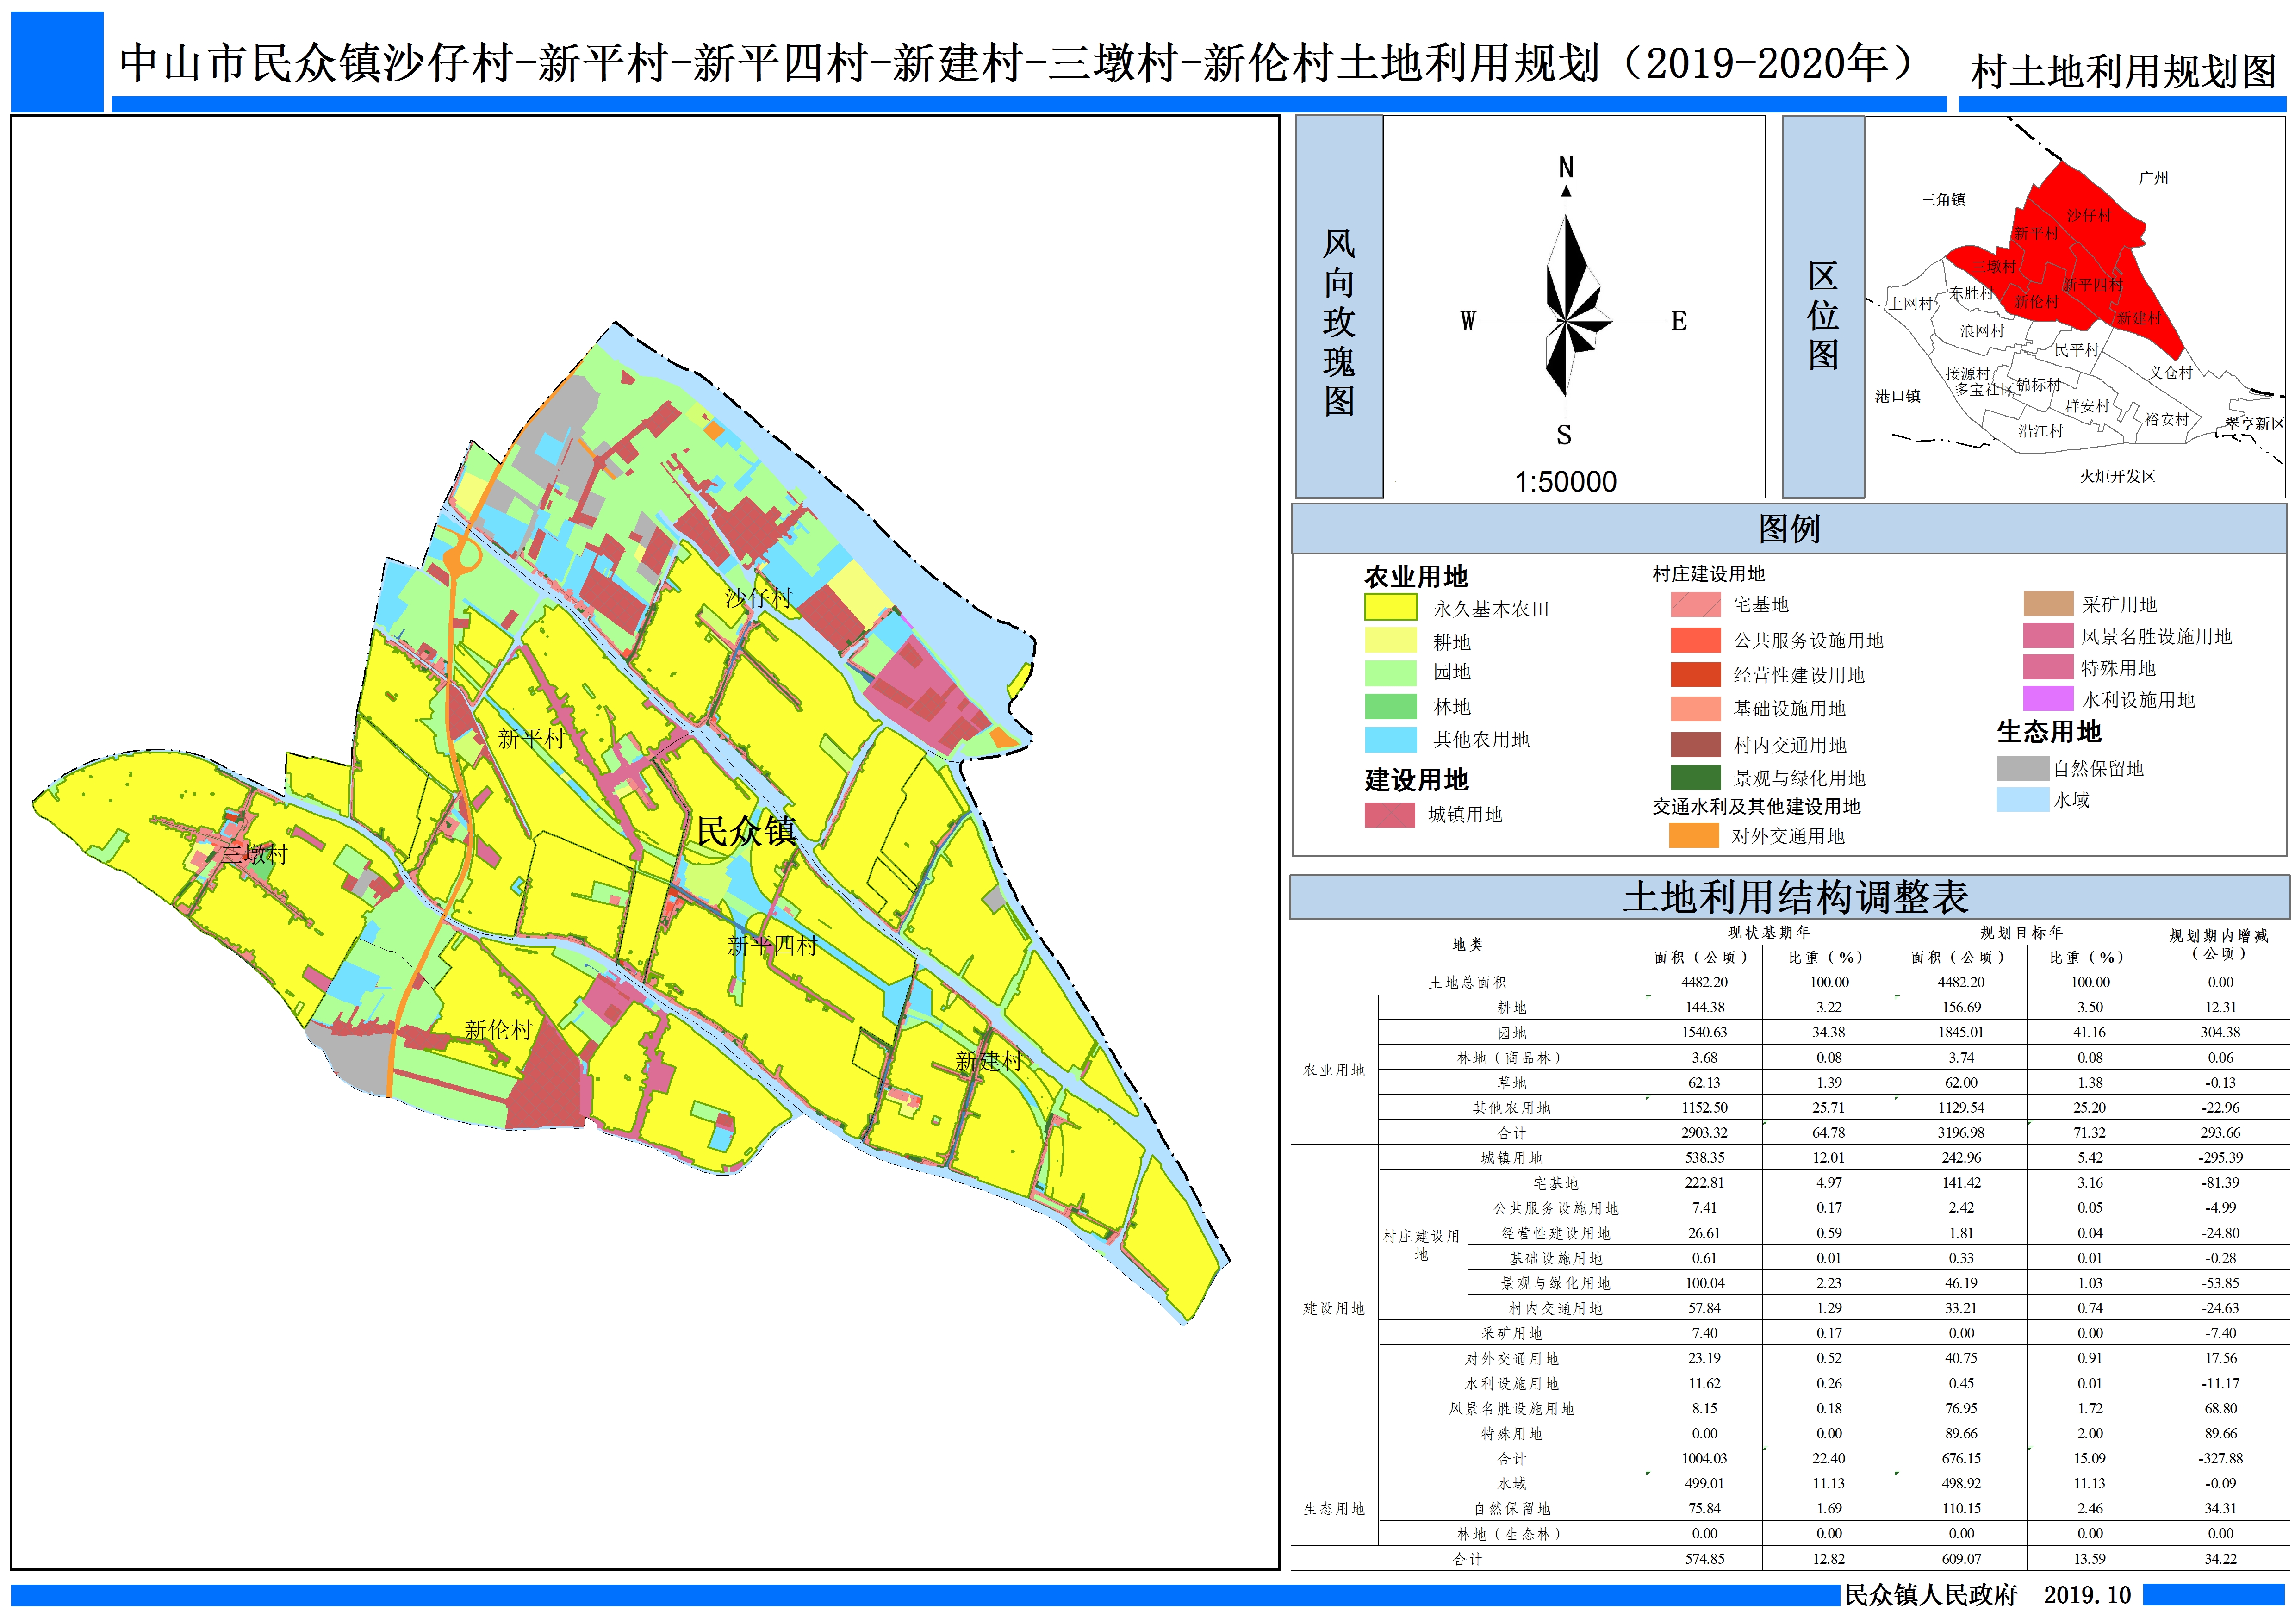Screen dimensions: 2295x1624
Task: Click the 1:50000 scale text
Action: pyautogui.click(x=1565, y=481)
